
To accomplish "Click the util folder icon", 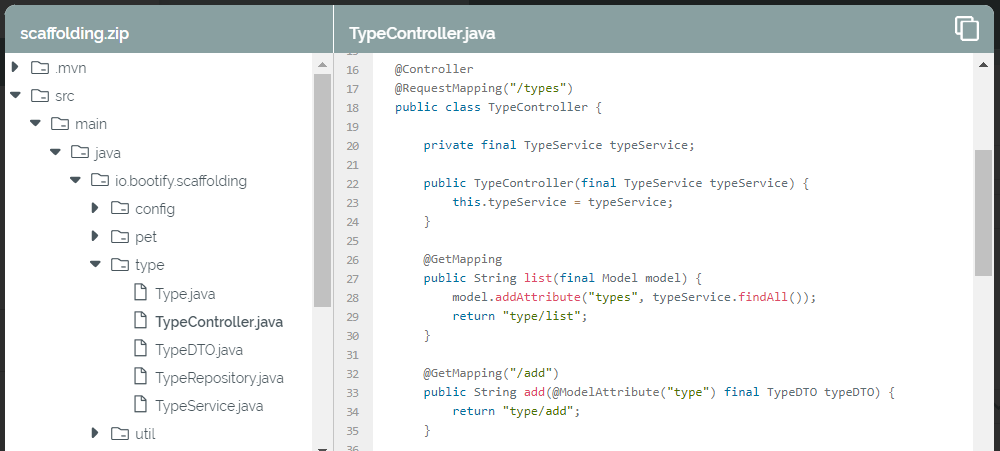I will coord(120,434).
